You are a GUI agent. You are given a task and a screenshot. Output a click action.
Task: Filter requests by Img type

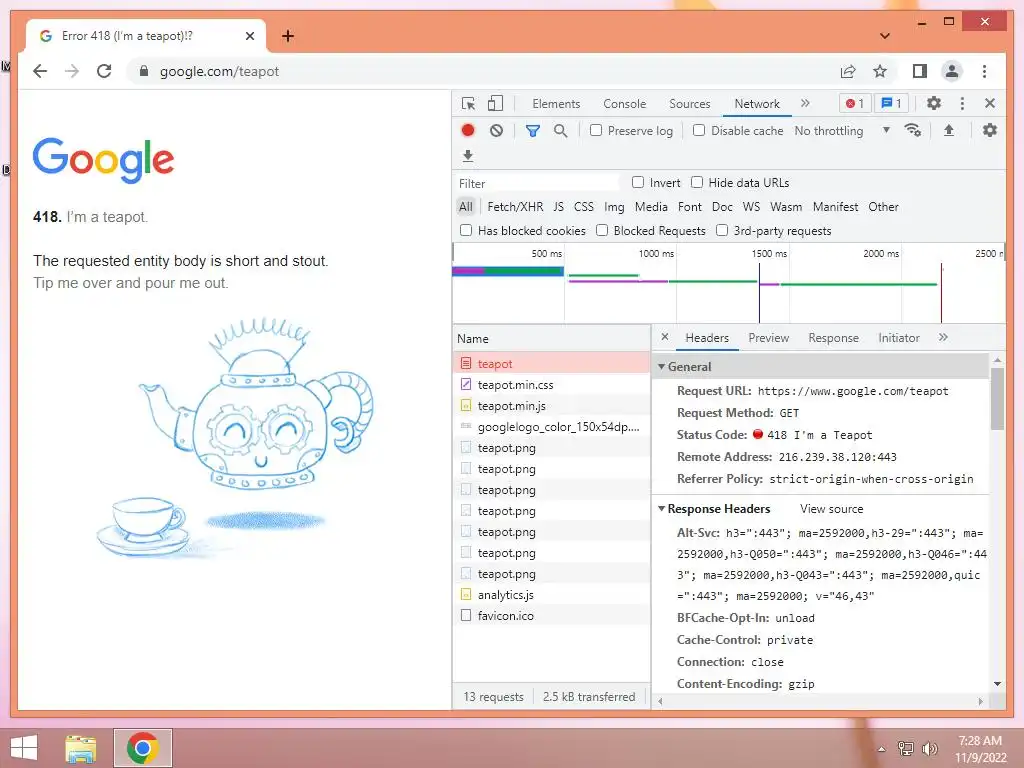[x=614, y=207]
